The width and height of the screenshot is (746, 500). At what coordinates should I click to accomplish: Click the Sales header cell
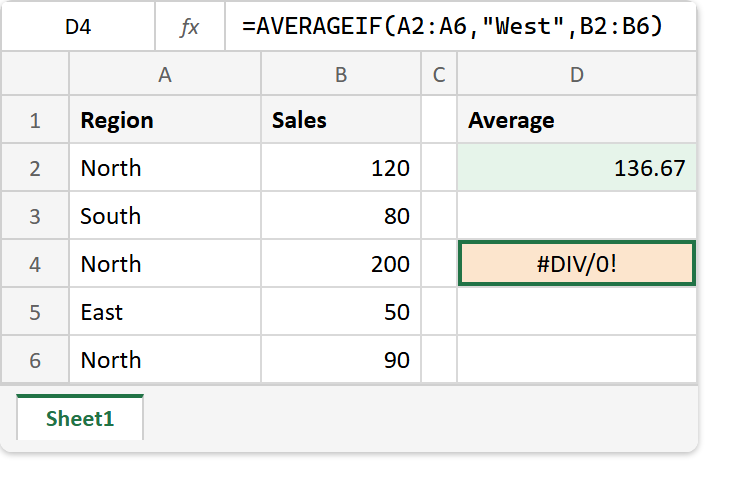[x=341, y=120]
